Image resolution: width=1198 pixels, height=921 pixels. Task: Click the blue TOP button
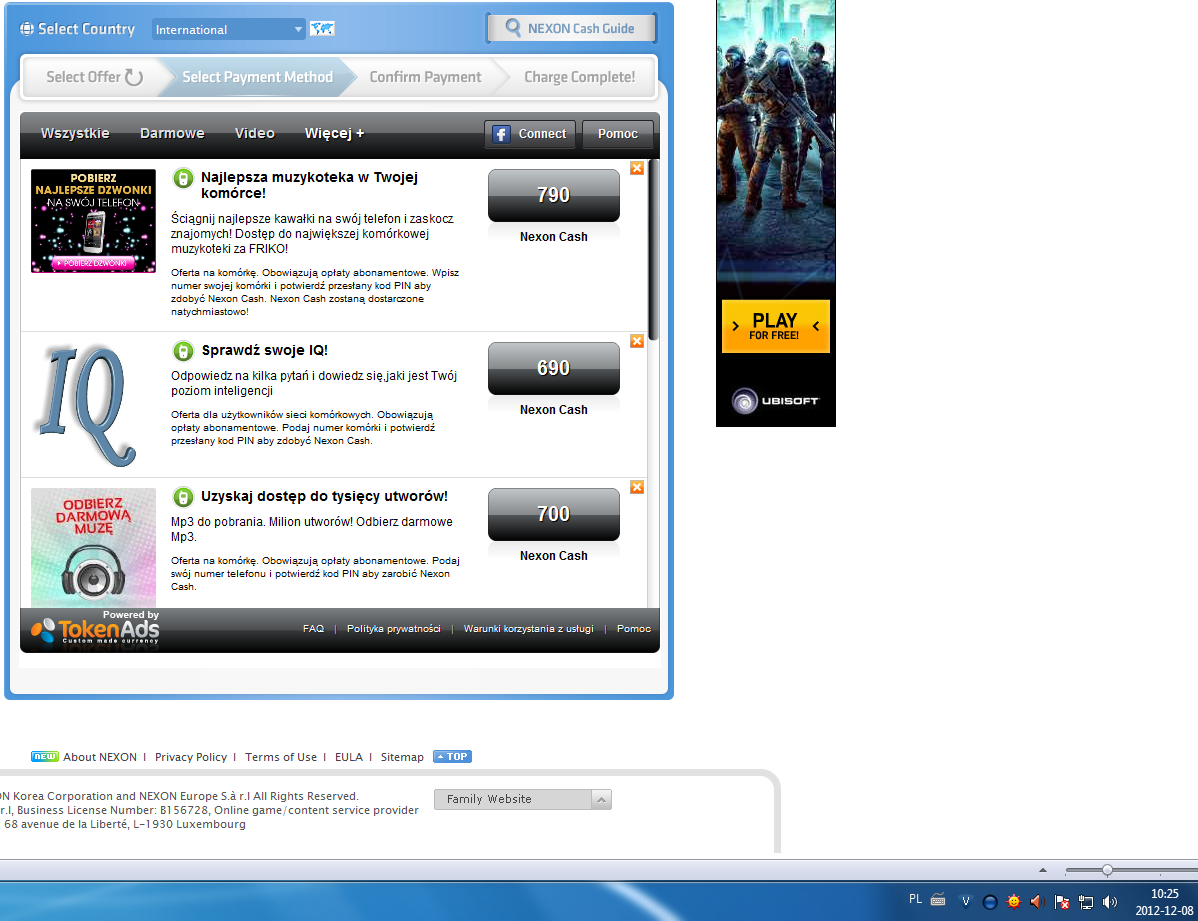(452, 757)
